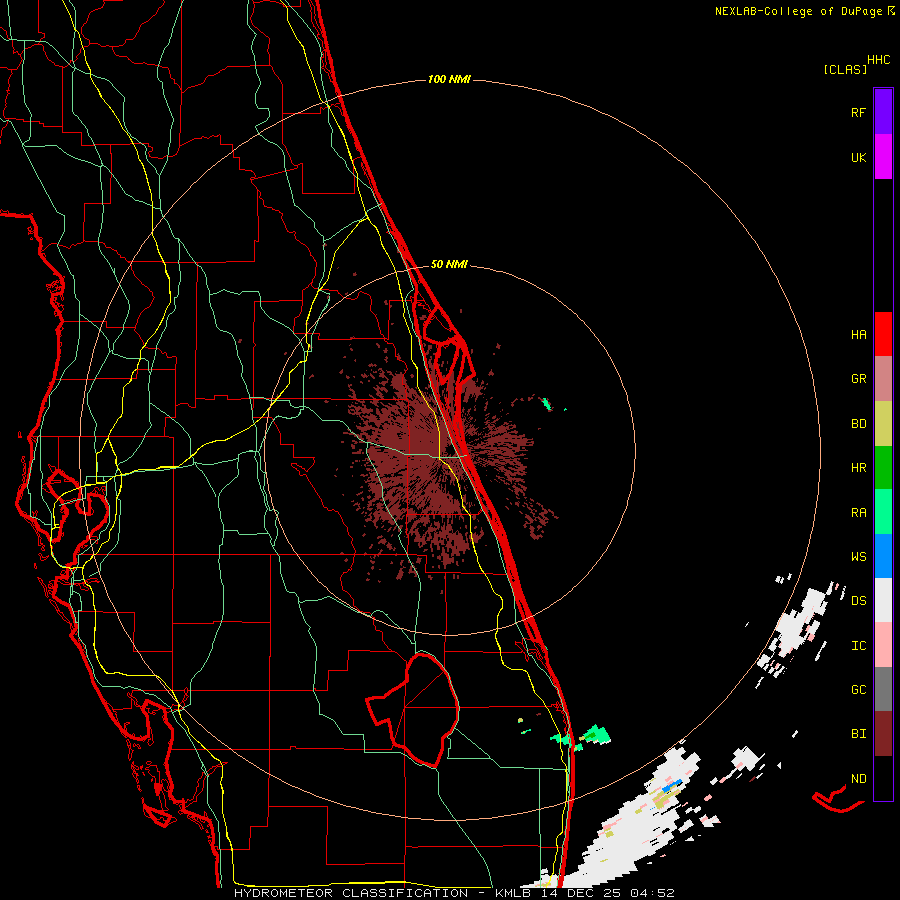Click the UK magenta legend swatch
The width and height of the screenshot is (900, 900).
pyautogui.click(x=883, y=157)
